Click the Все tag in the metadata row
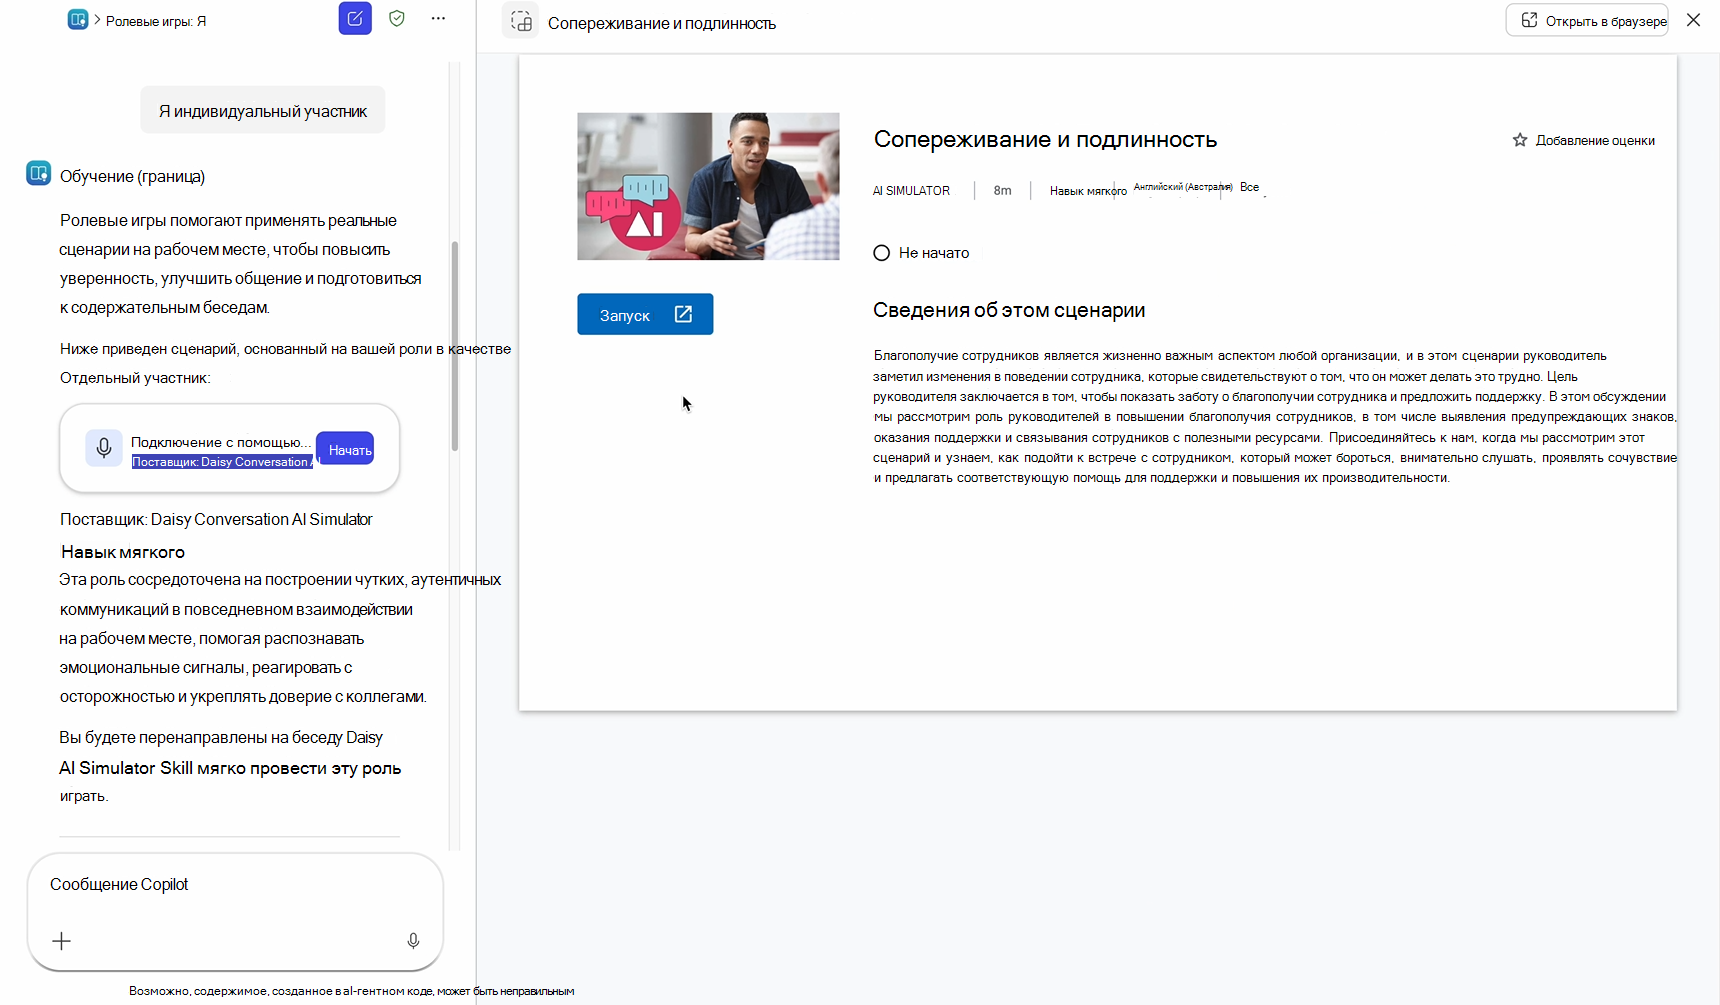 [x=1250, y=187]
